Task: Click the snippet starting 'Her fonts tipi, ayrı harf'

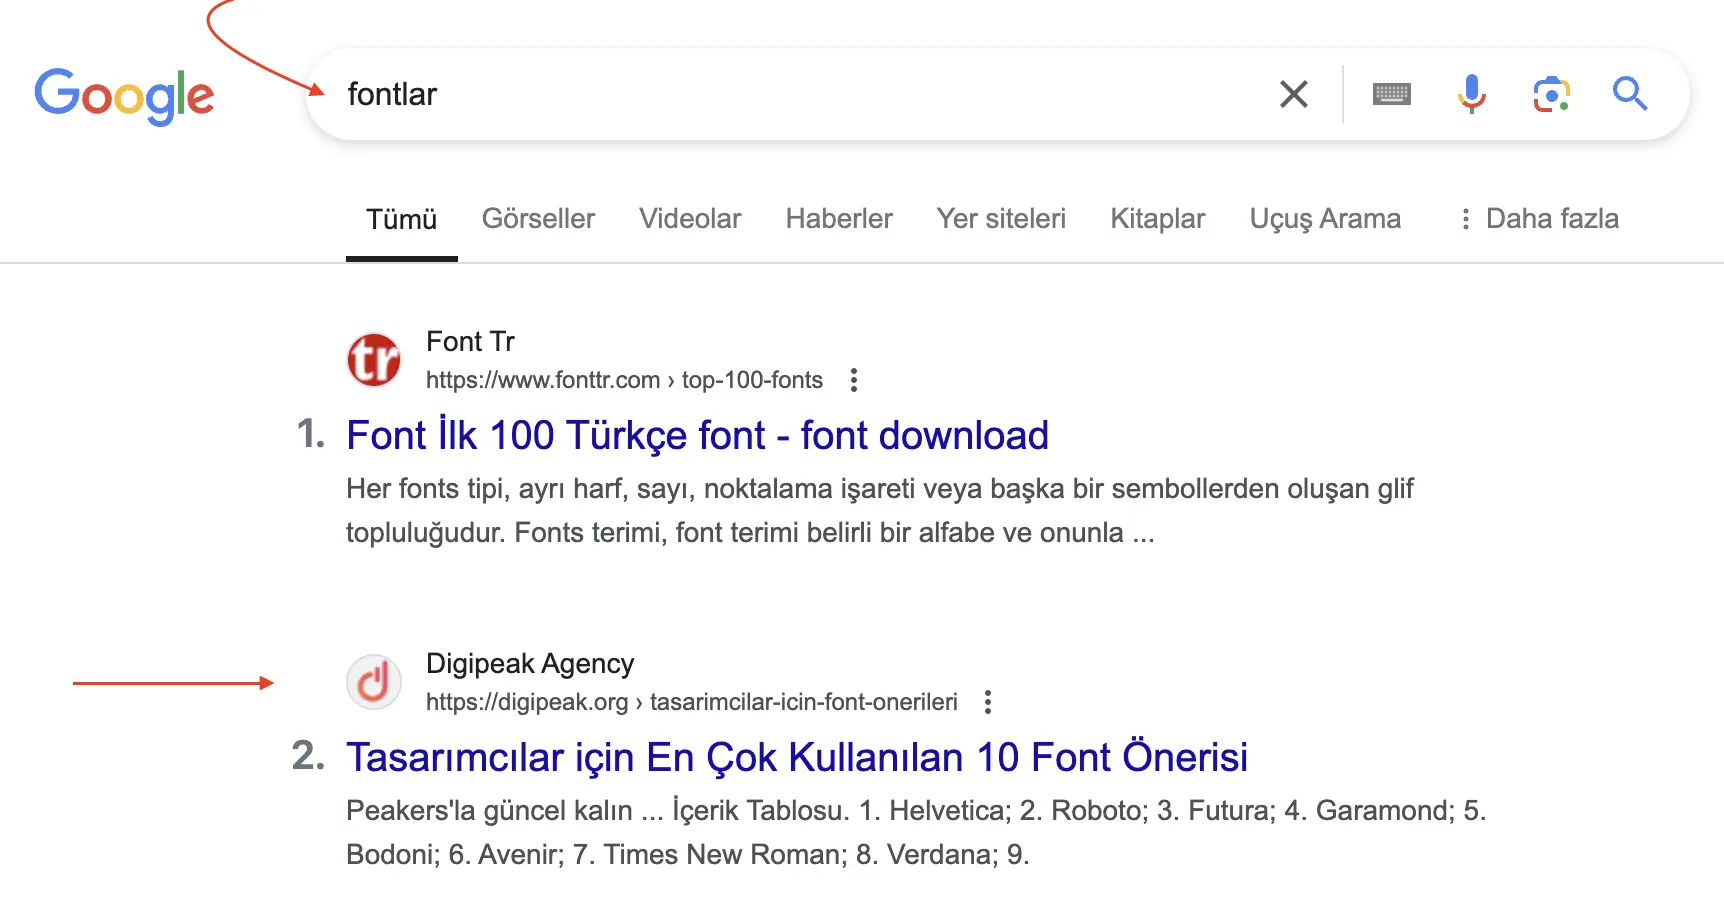Action: tap(880, 510)
